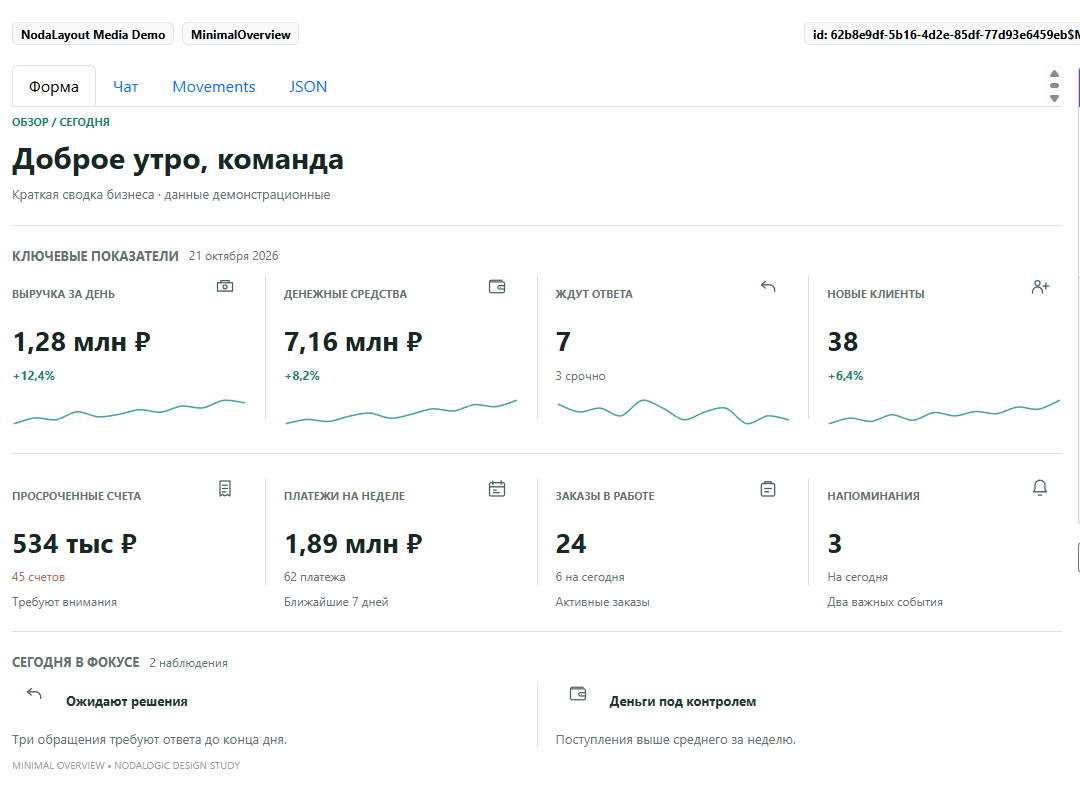The width and height of the screenshot is (1080, 804).
Task: Click the bell icon beside Напоминания
Action: [x=1040, y=488]
